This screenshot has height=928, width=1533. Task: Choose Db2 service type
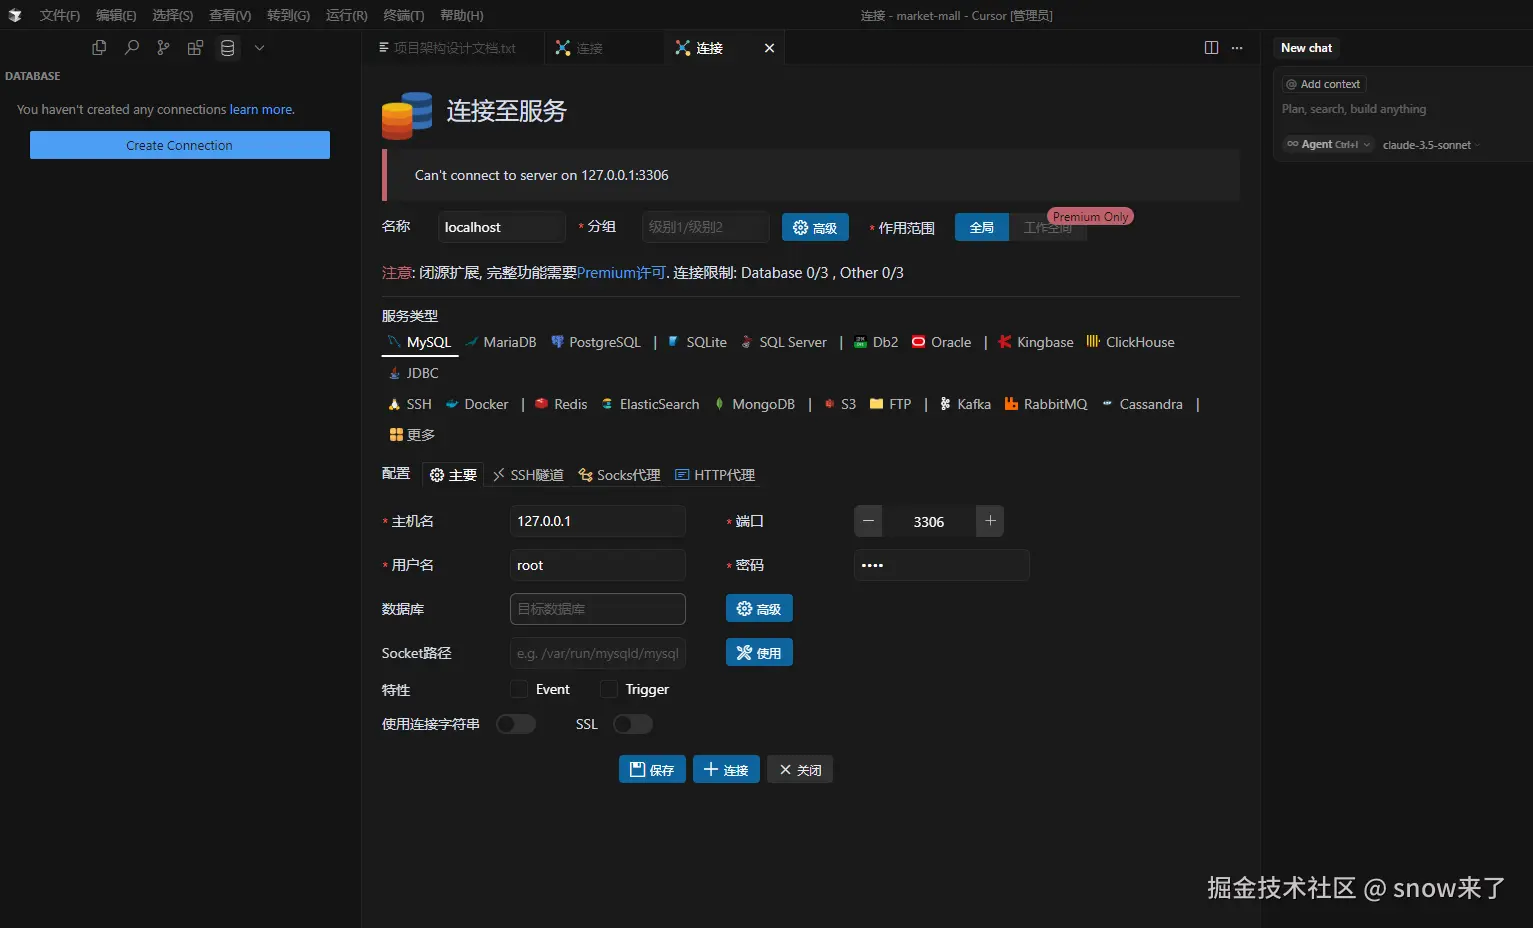pos(876,342)
